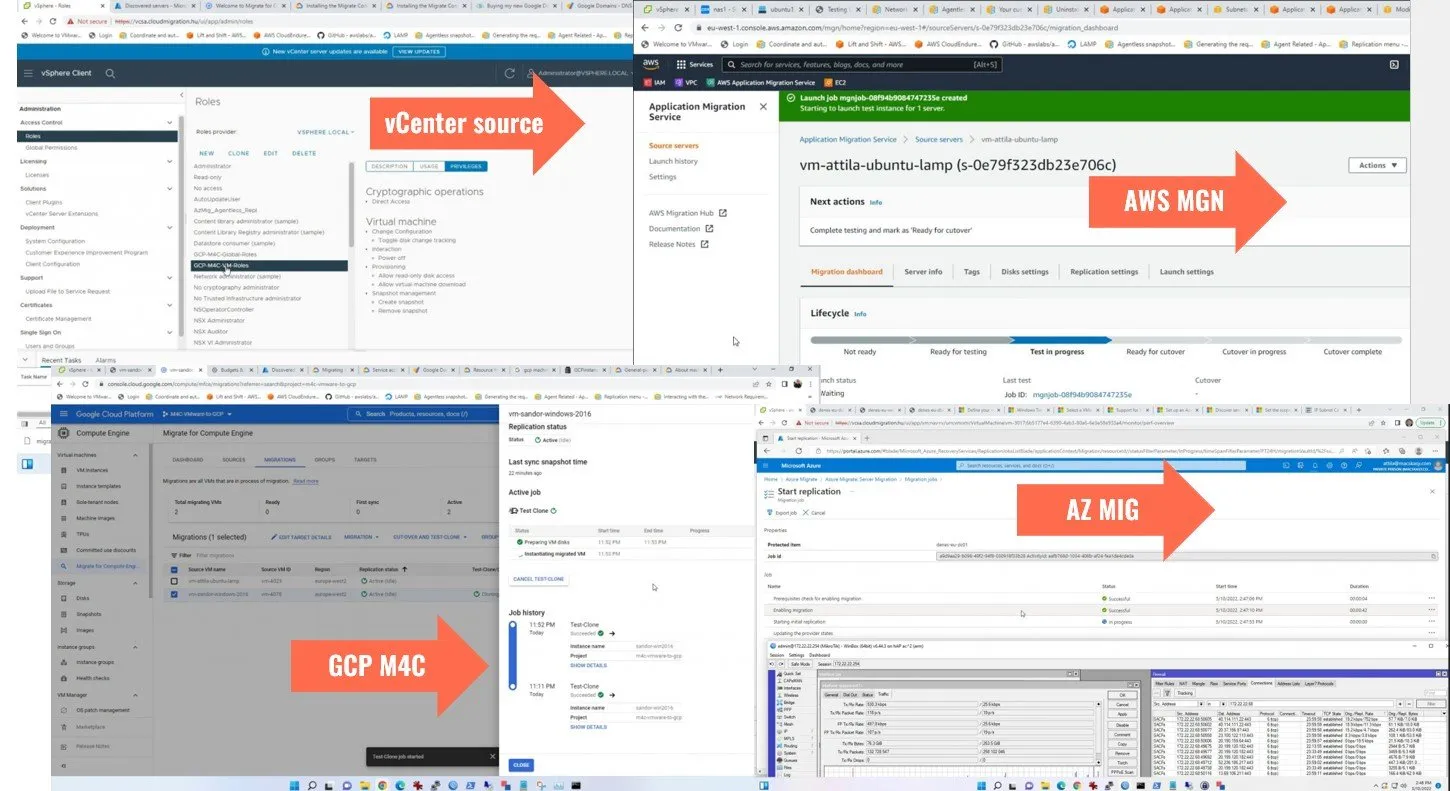Open the EC2 shortcut in AWS favorites bar
The image size is (1450, 791).
(x=834, y=82)
